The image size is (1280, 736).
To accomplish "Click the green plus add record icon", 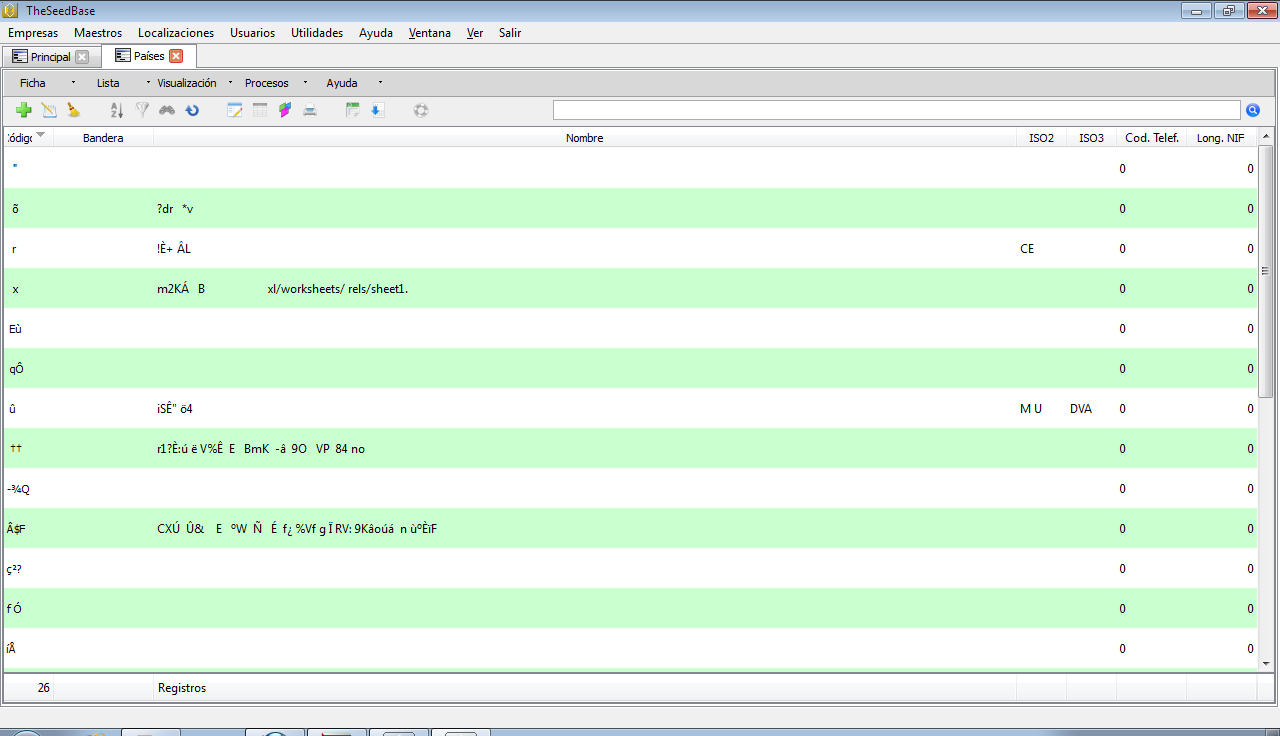I will tap(24, 110).
